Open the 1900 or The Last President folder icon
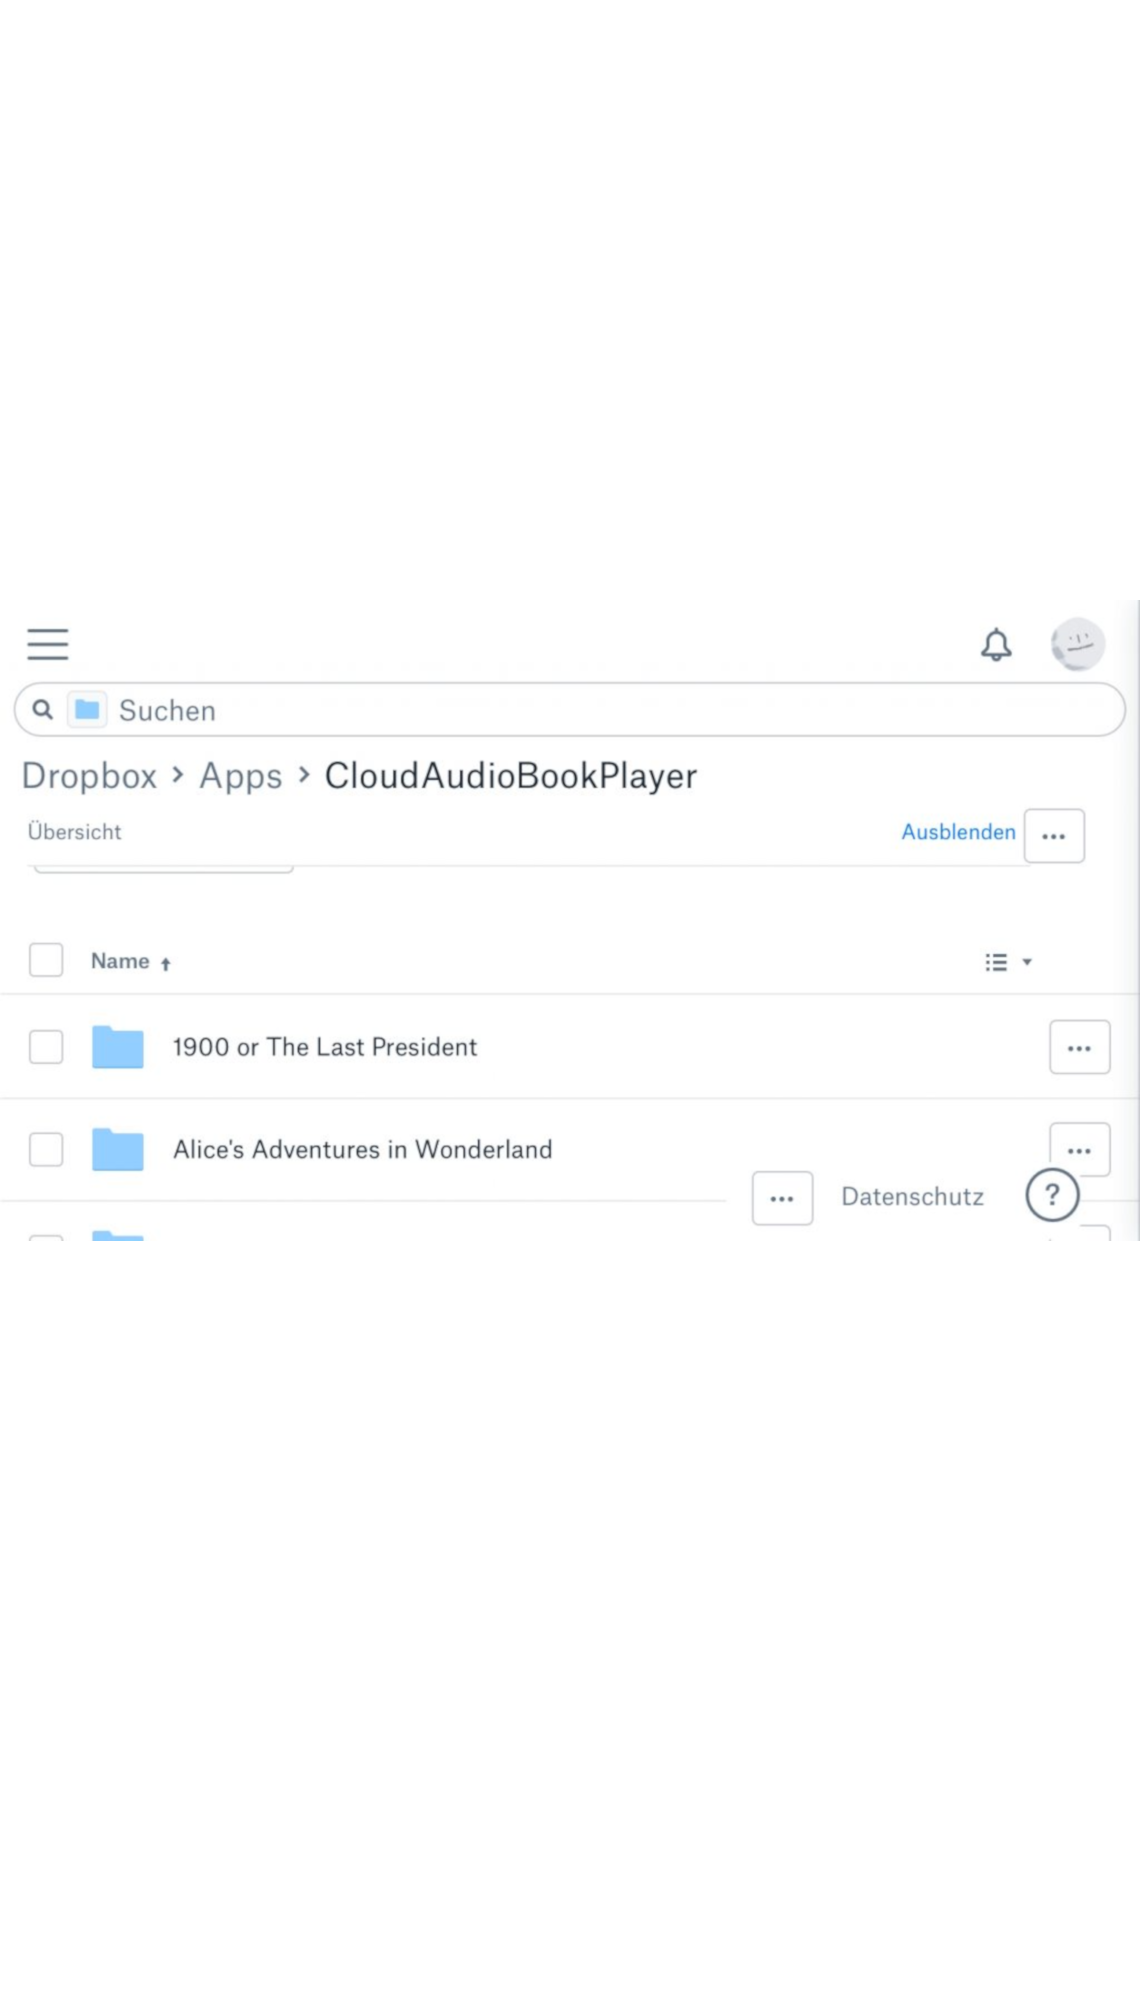This screenshot has width=1140, height=2000. pos(118,1047)
